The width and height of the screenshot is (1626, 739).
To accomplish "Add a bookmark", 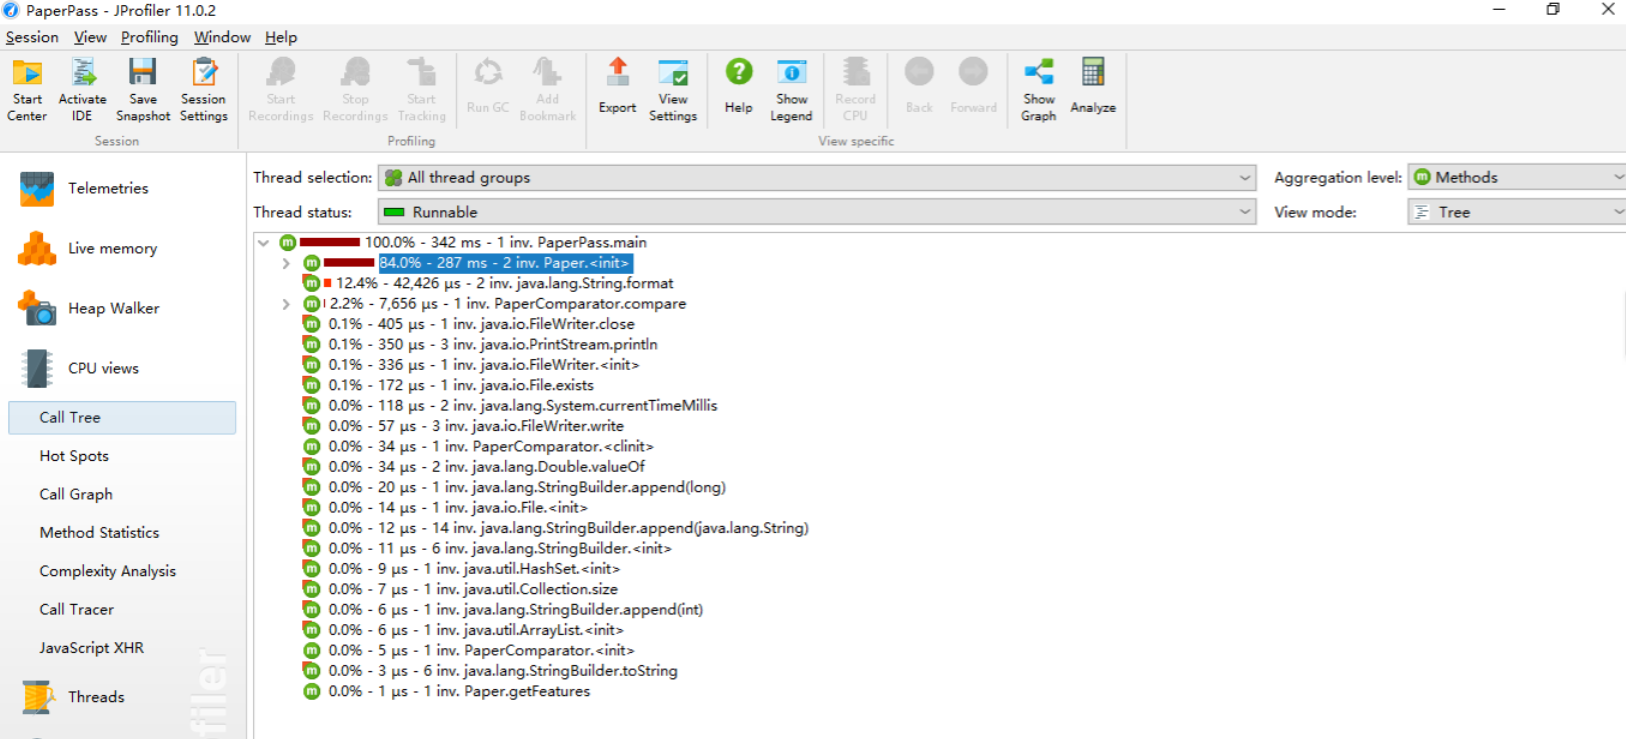I will (x=547, y=90).
